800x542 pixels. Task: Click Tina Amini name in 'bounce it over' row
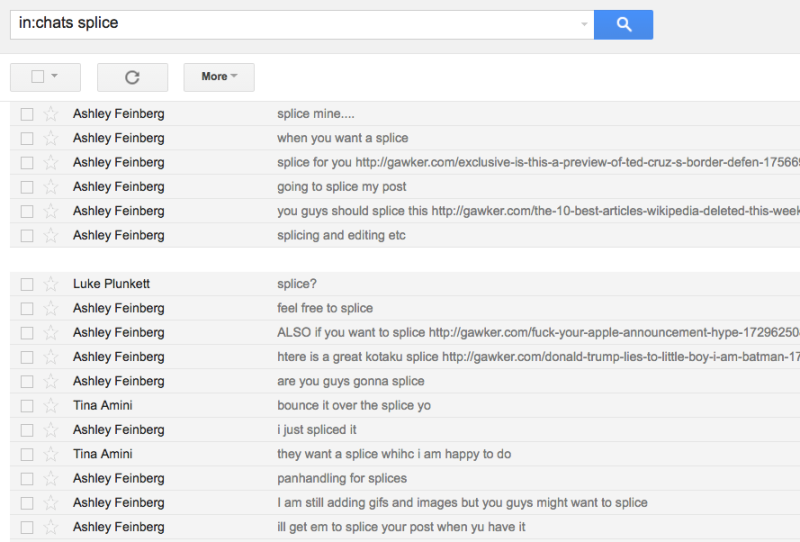click(103, 406)
